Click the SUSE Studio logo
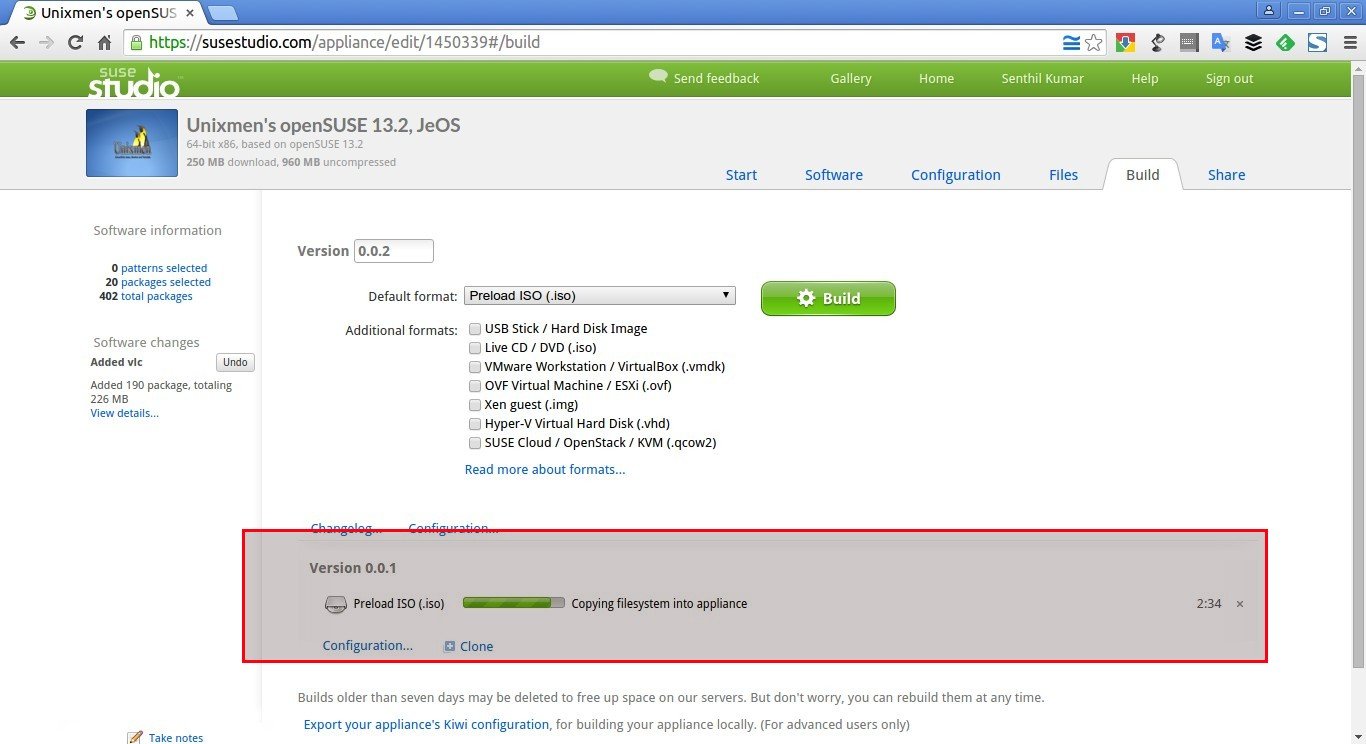The image size is (1366, 744). pyautogui.click(x=134, y=82)
